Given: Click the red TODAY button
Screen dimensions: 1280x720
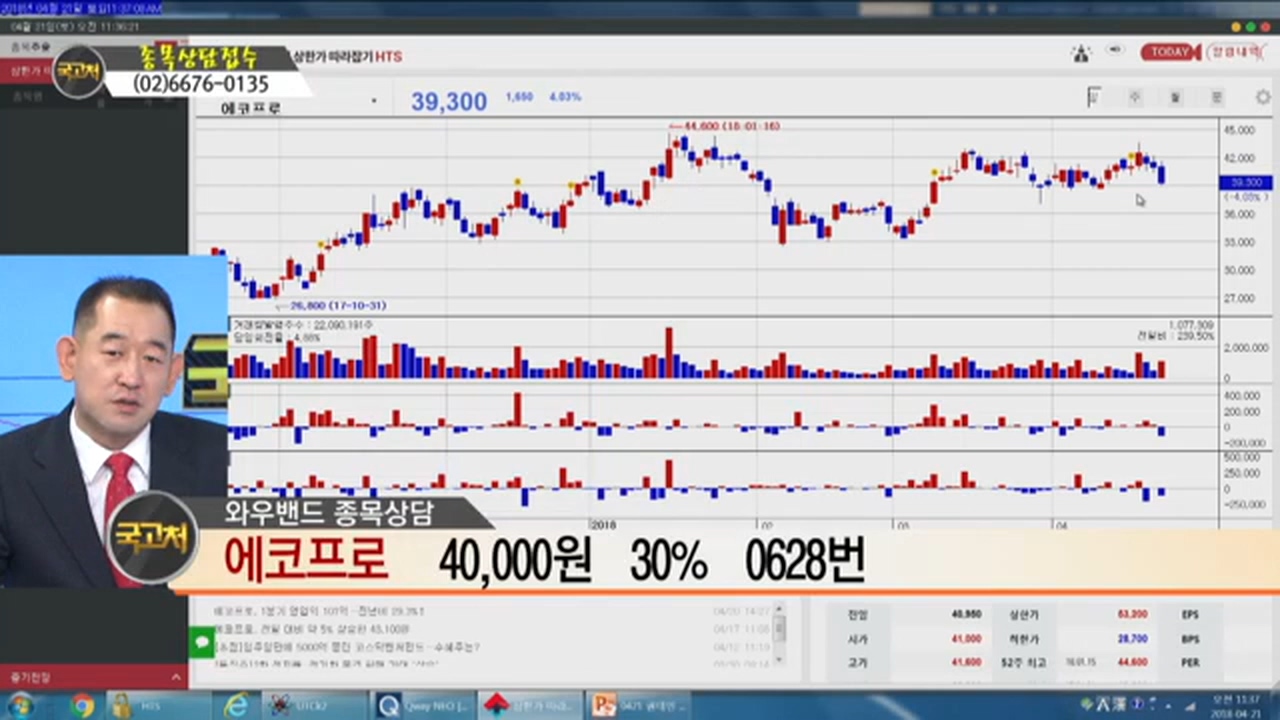Looking at the screenshot, I should tap(1168, 52).
